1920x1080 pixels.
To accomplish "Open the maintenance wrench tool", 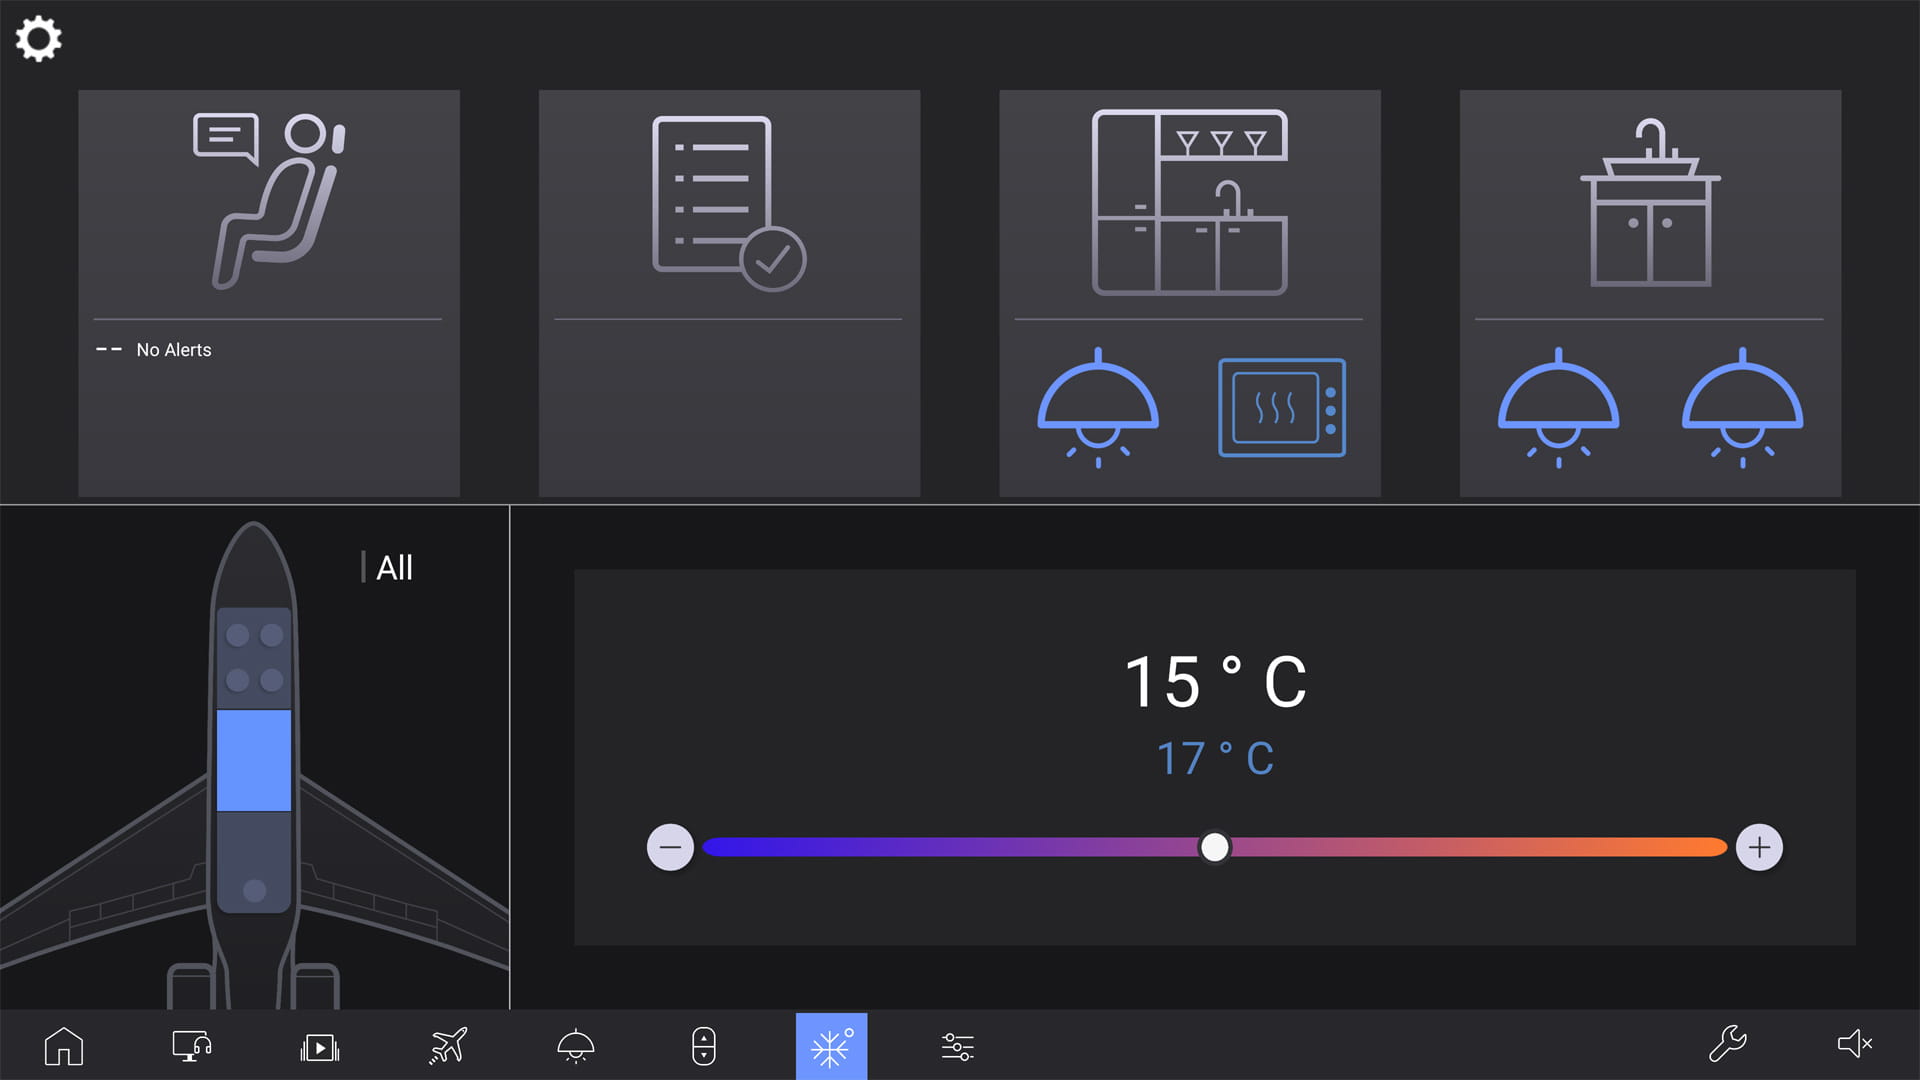I will (x=1727, y=1046).
